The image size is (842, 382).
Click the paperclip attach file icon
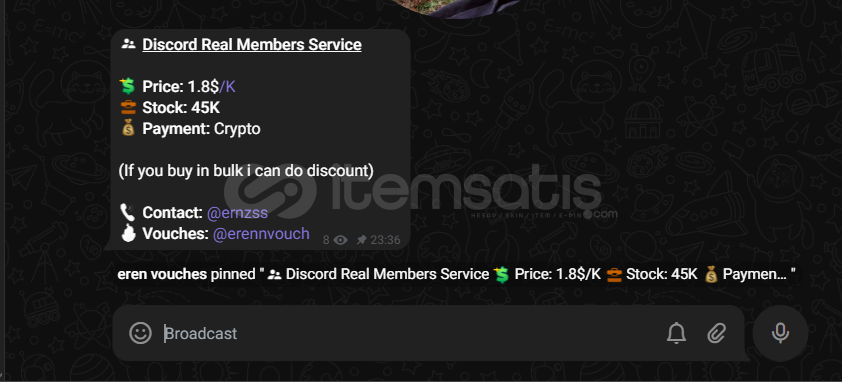[716, 334]
